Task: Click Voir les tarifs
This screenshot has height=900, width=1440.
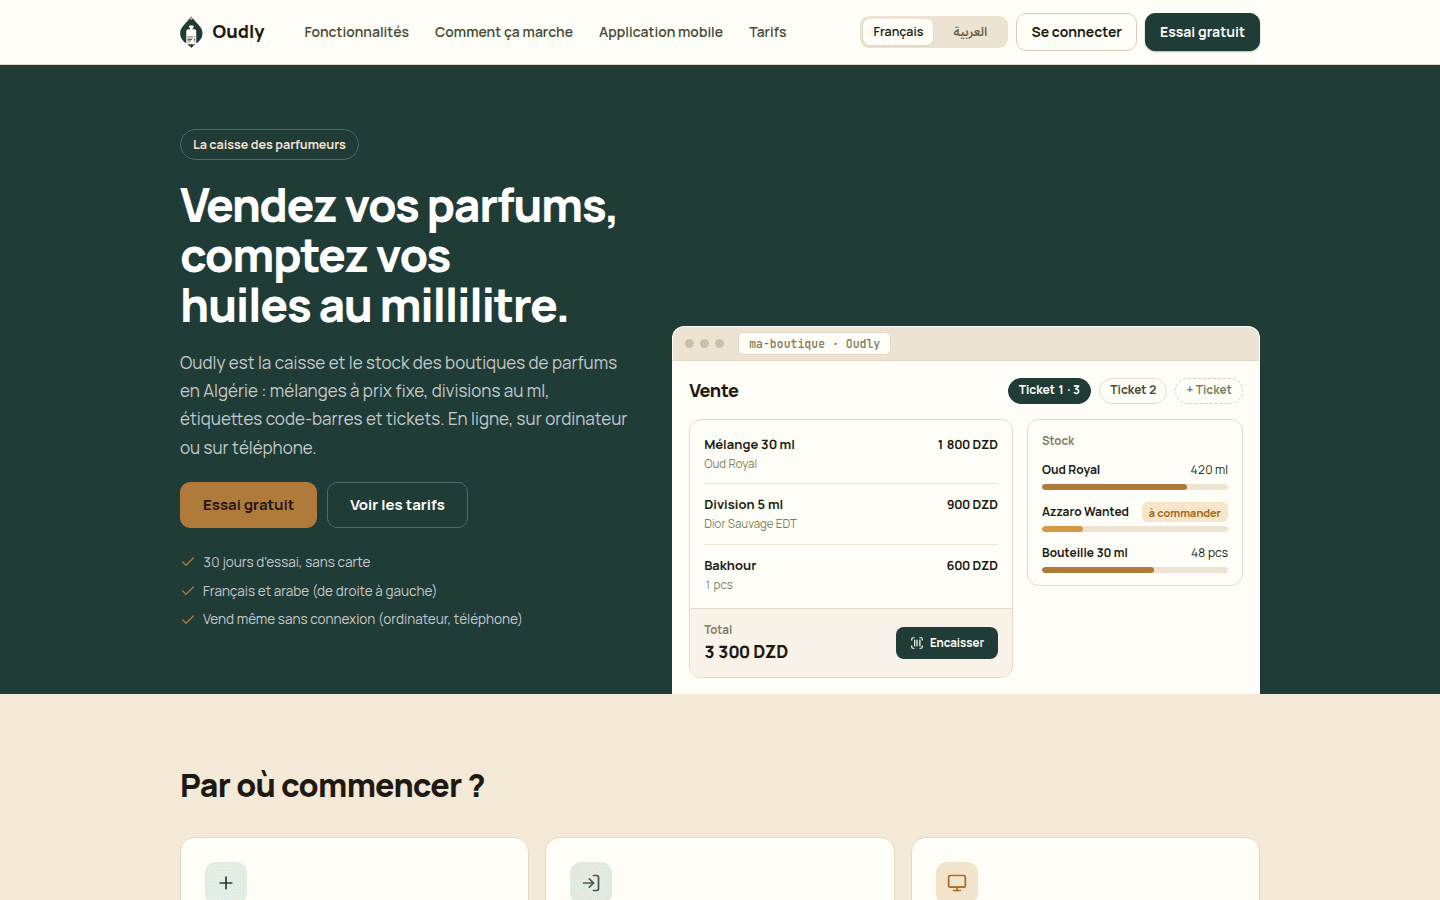Action: (397, 505)
